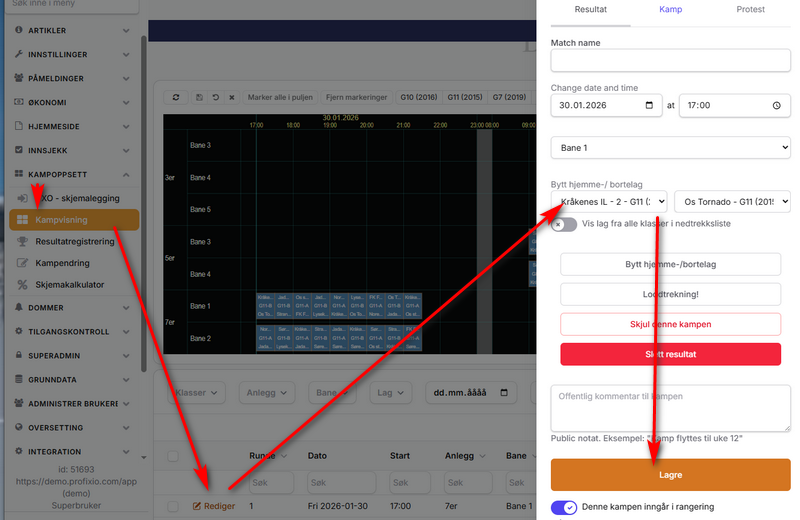800x520 pixels.
Task: Open the Bane 1 field dropdown
Action: click(x=670, y=147)
